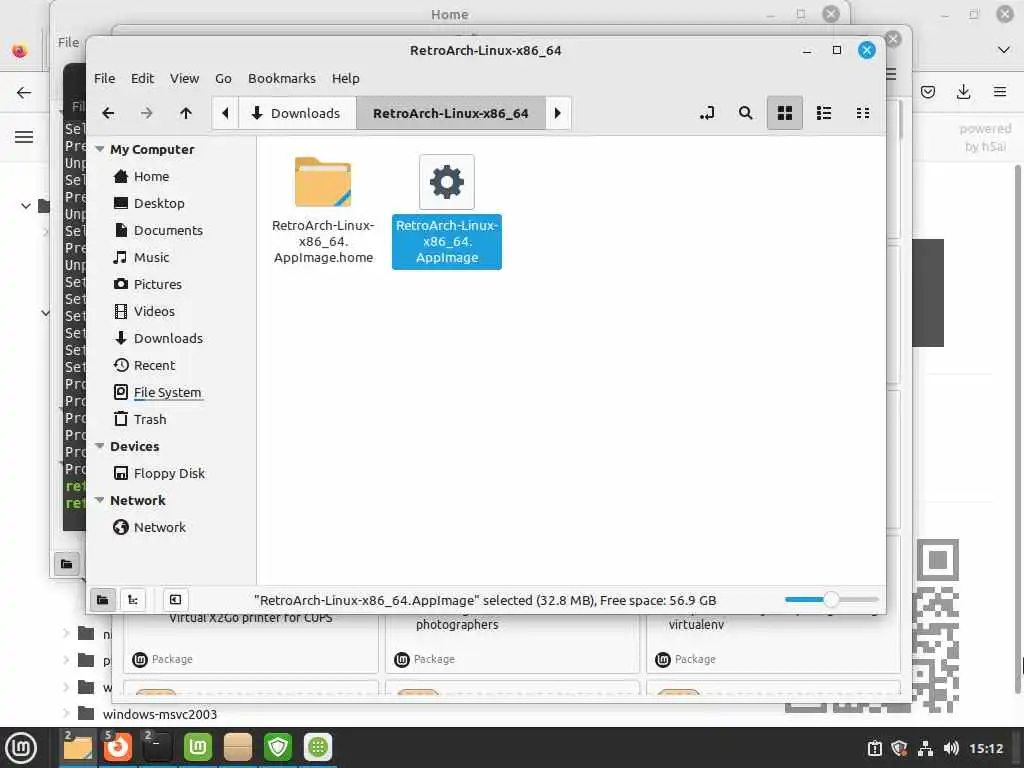This screenshot has width=1024, height=768.
Task: Click the Firefox Pocket icon
Action: click(x=927, y=92)
